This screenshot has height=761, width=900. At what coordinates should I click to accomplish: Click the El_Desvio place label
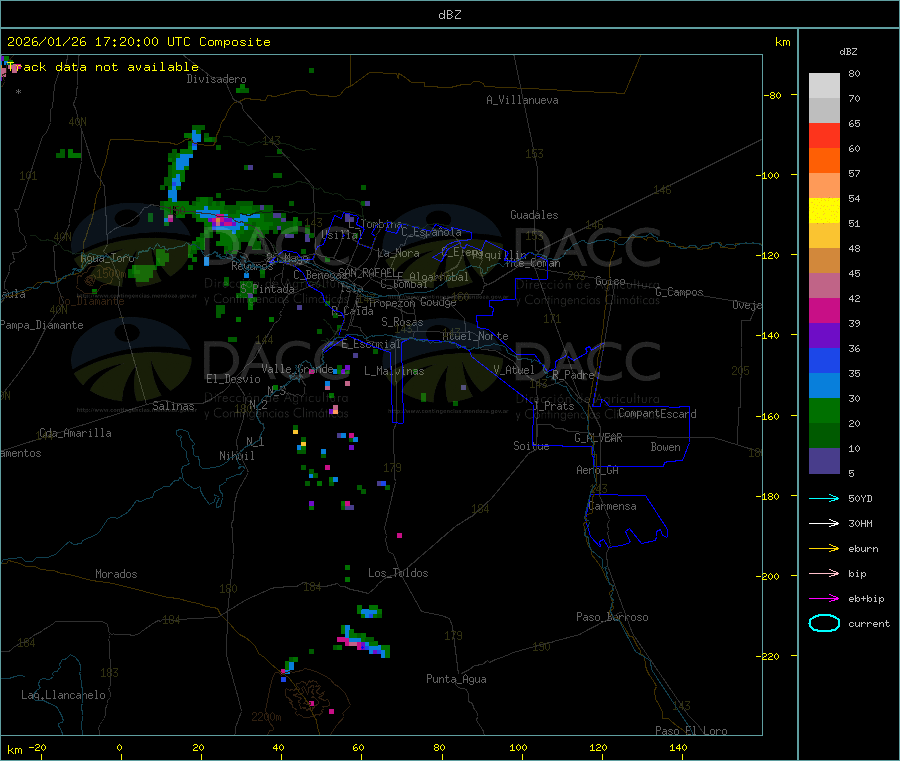point(233,379)
